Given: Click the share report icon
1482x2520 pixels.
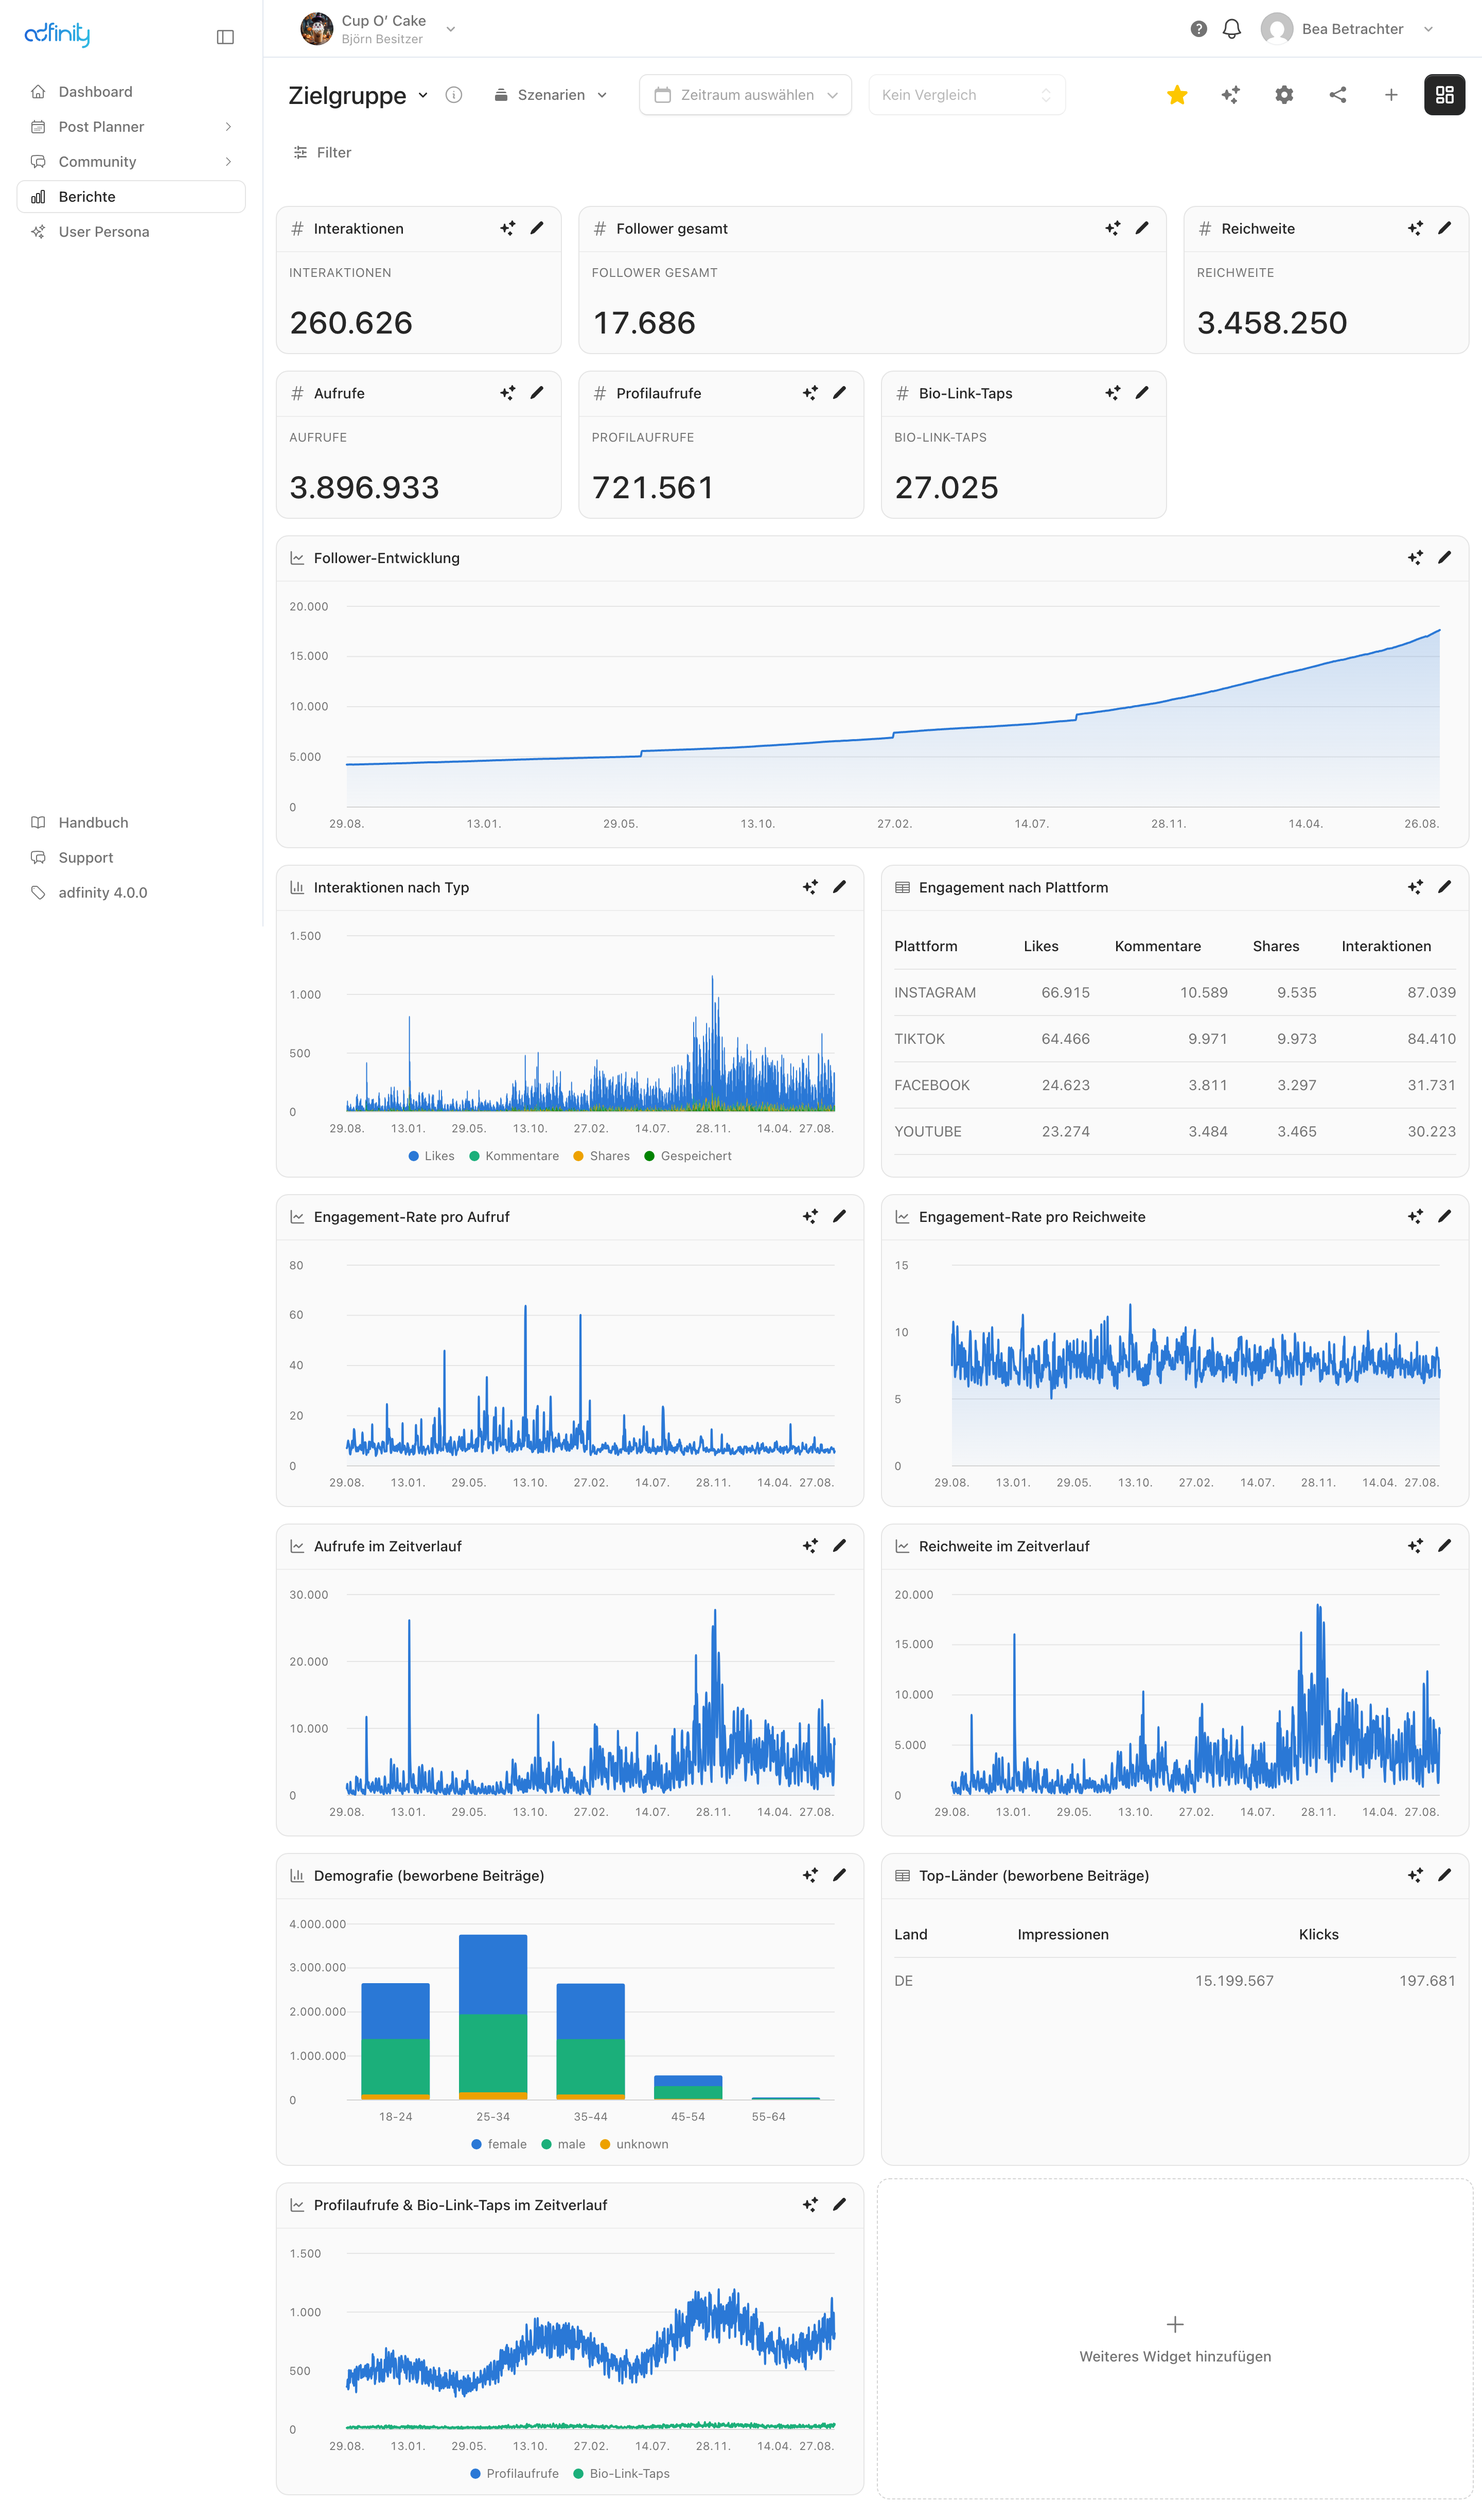Looking at the screenshot, I should [x=1338, y=95].
